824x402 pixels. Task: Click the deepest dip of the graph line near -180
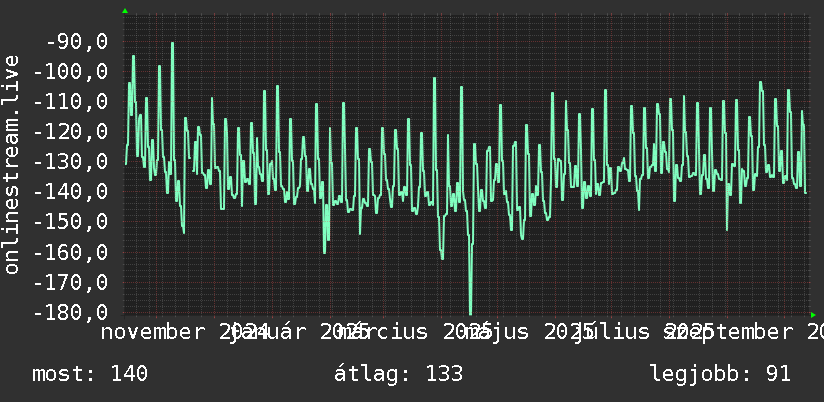pyautogui.click(x=470, y=313)
